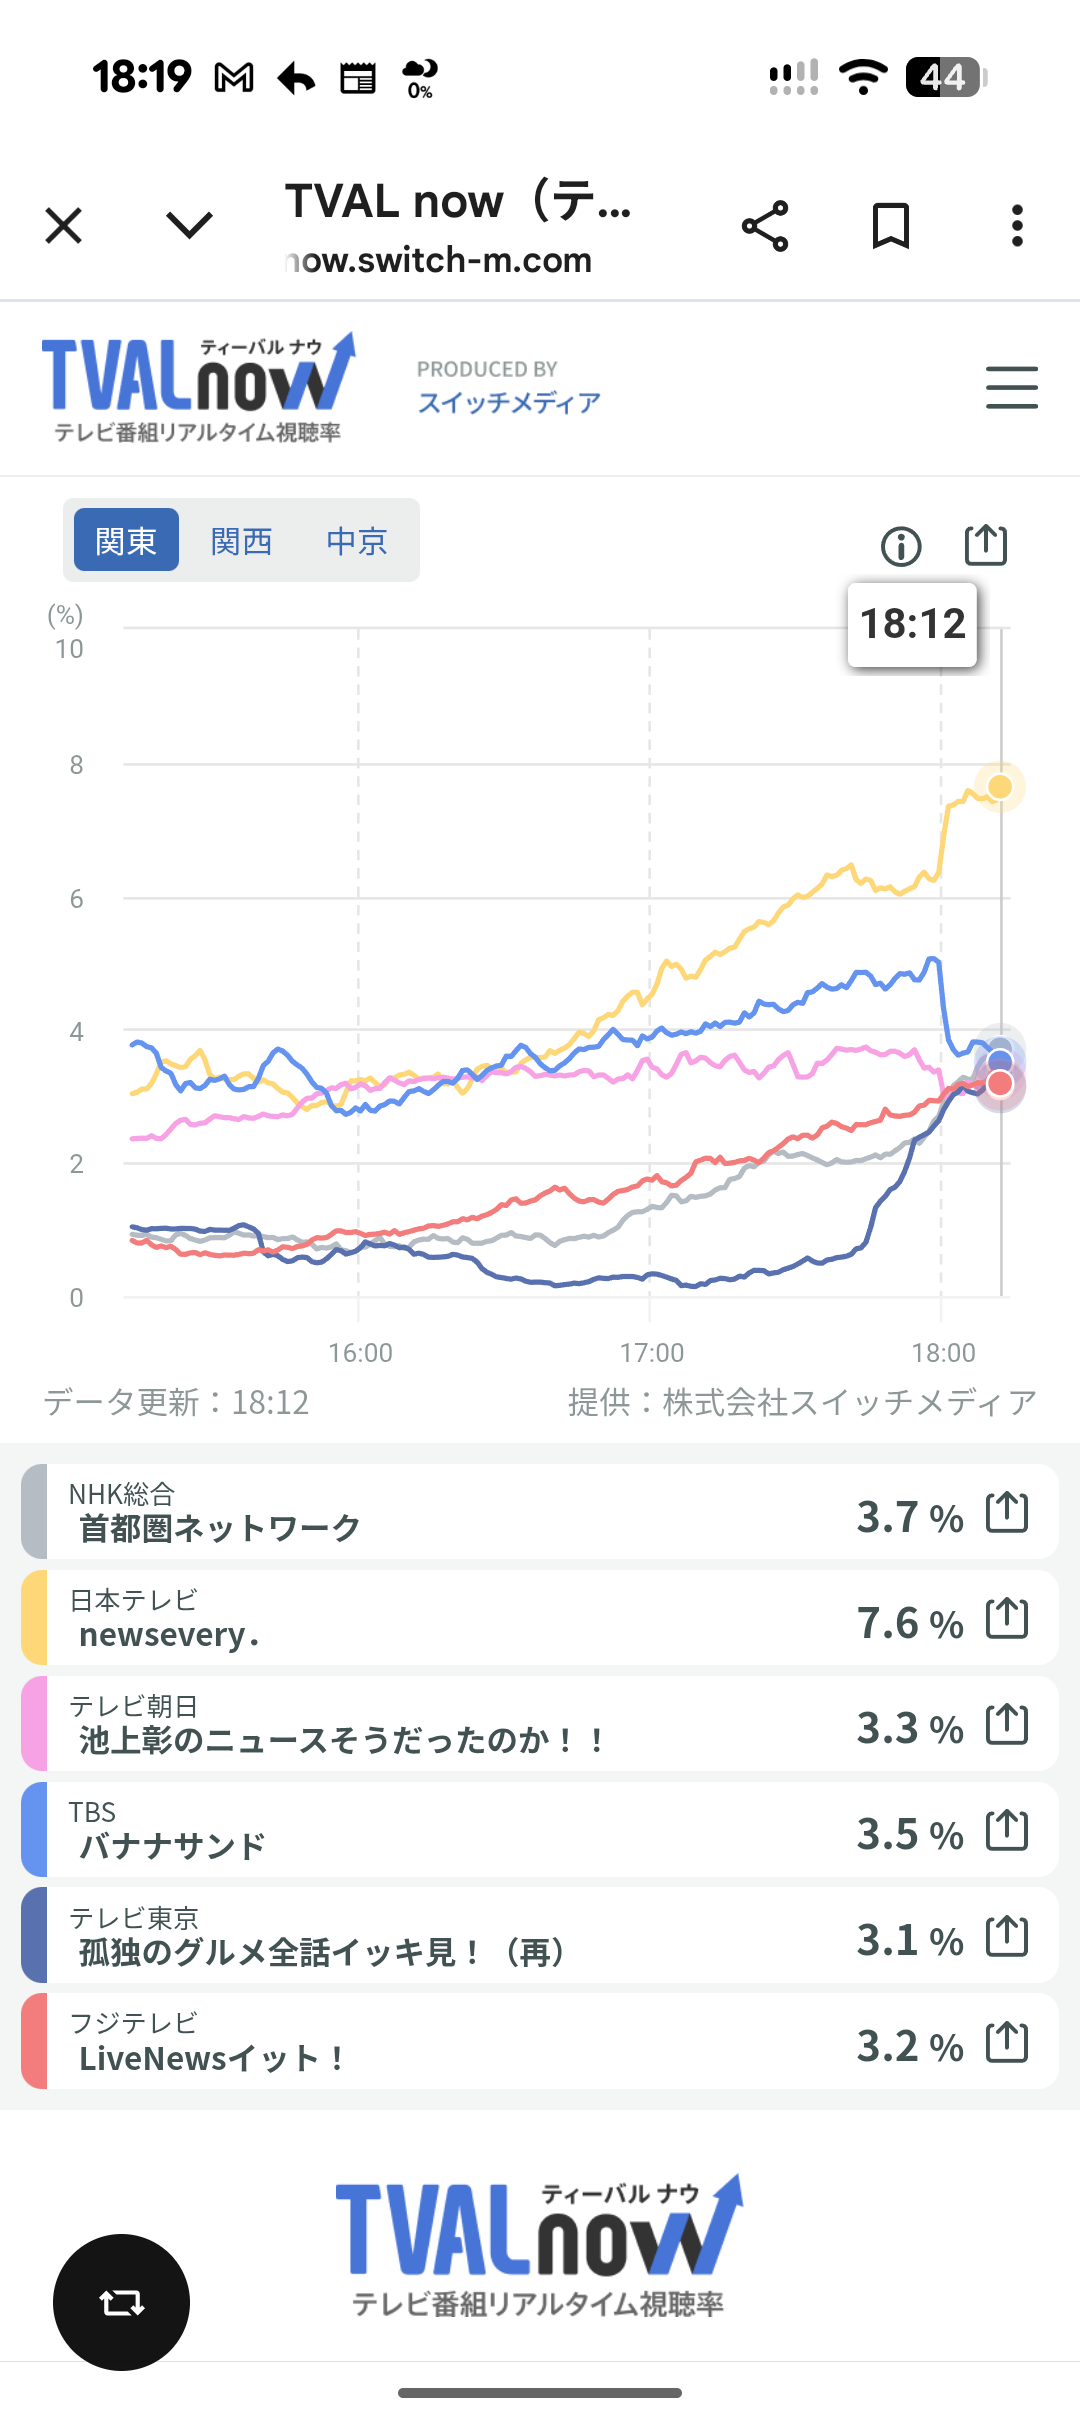Show chart info via the circled-i icon
Screen dimensions: 1080x2424
pos(901,546)
